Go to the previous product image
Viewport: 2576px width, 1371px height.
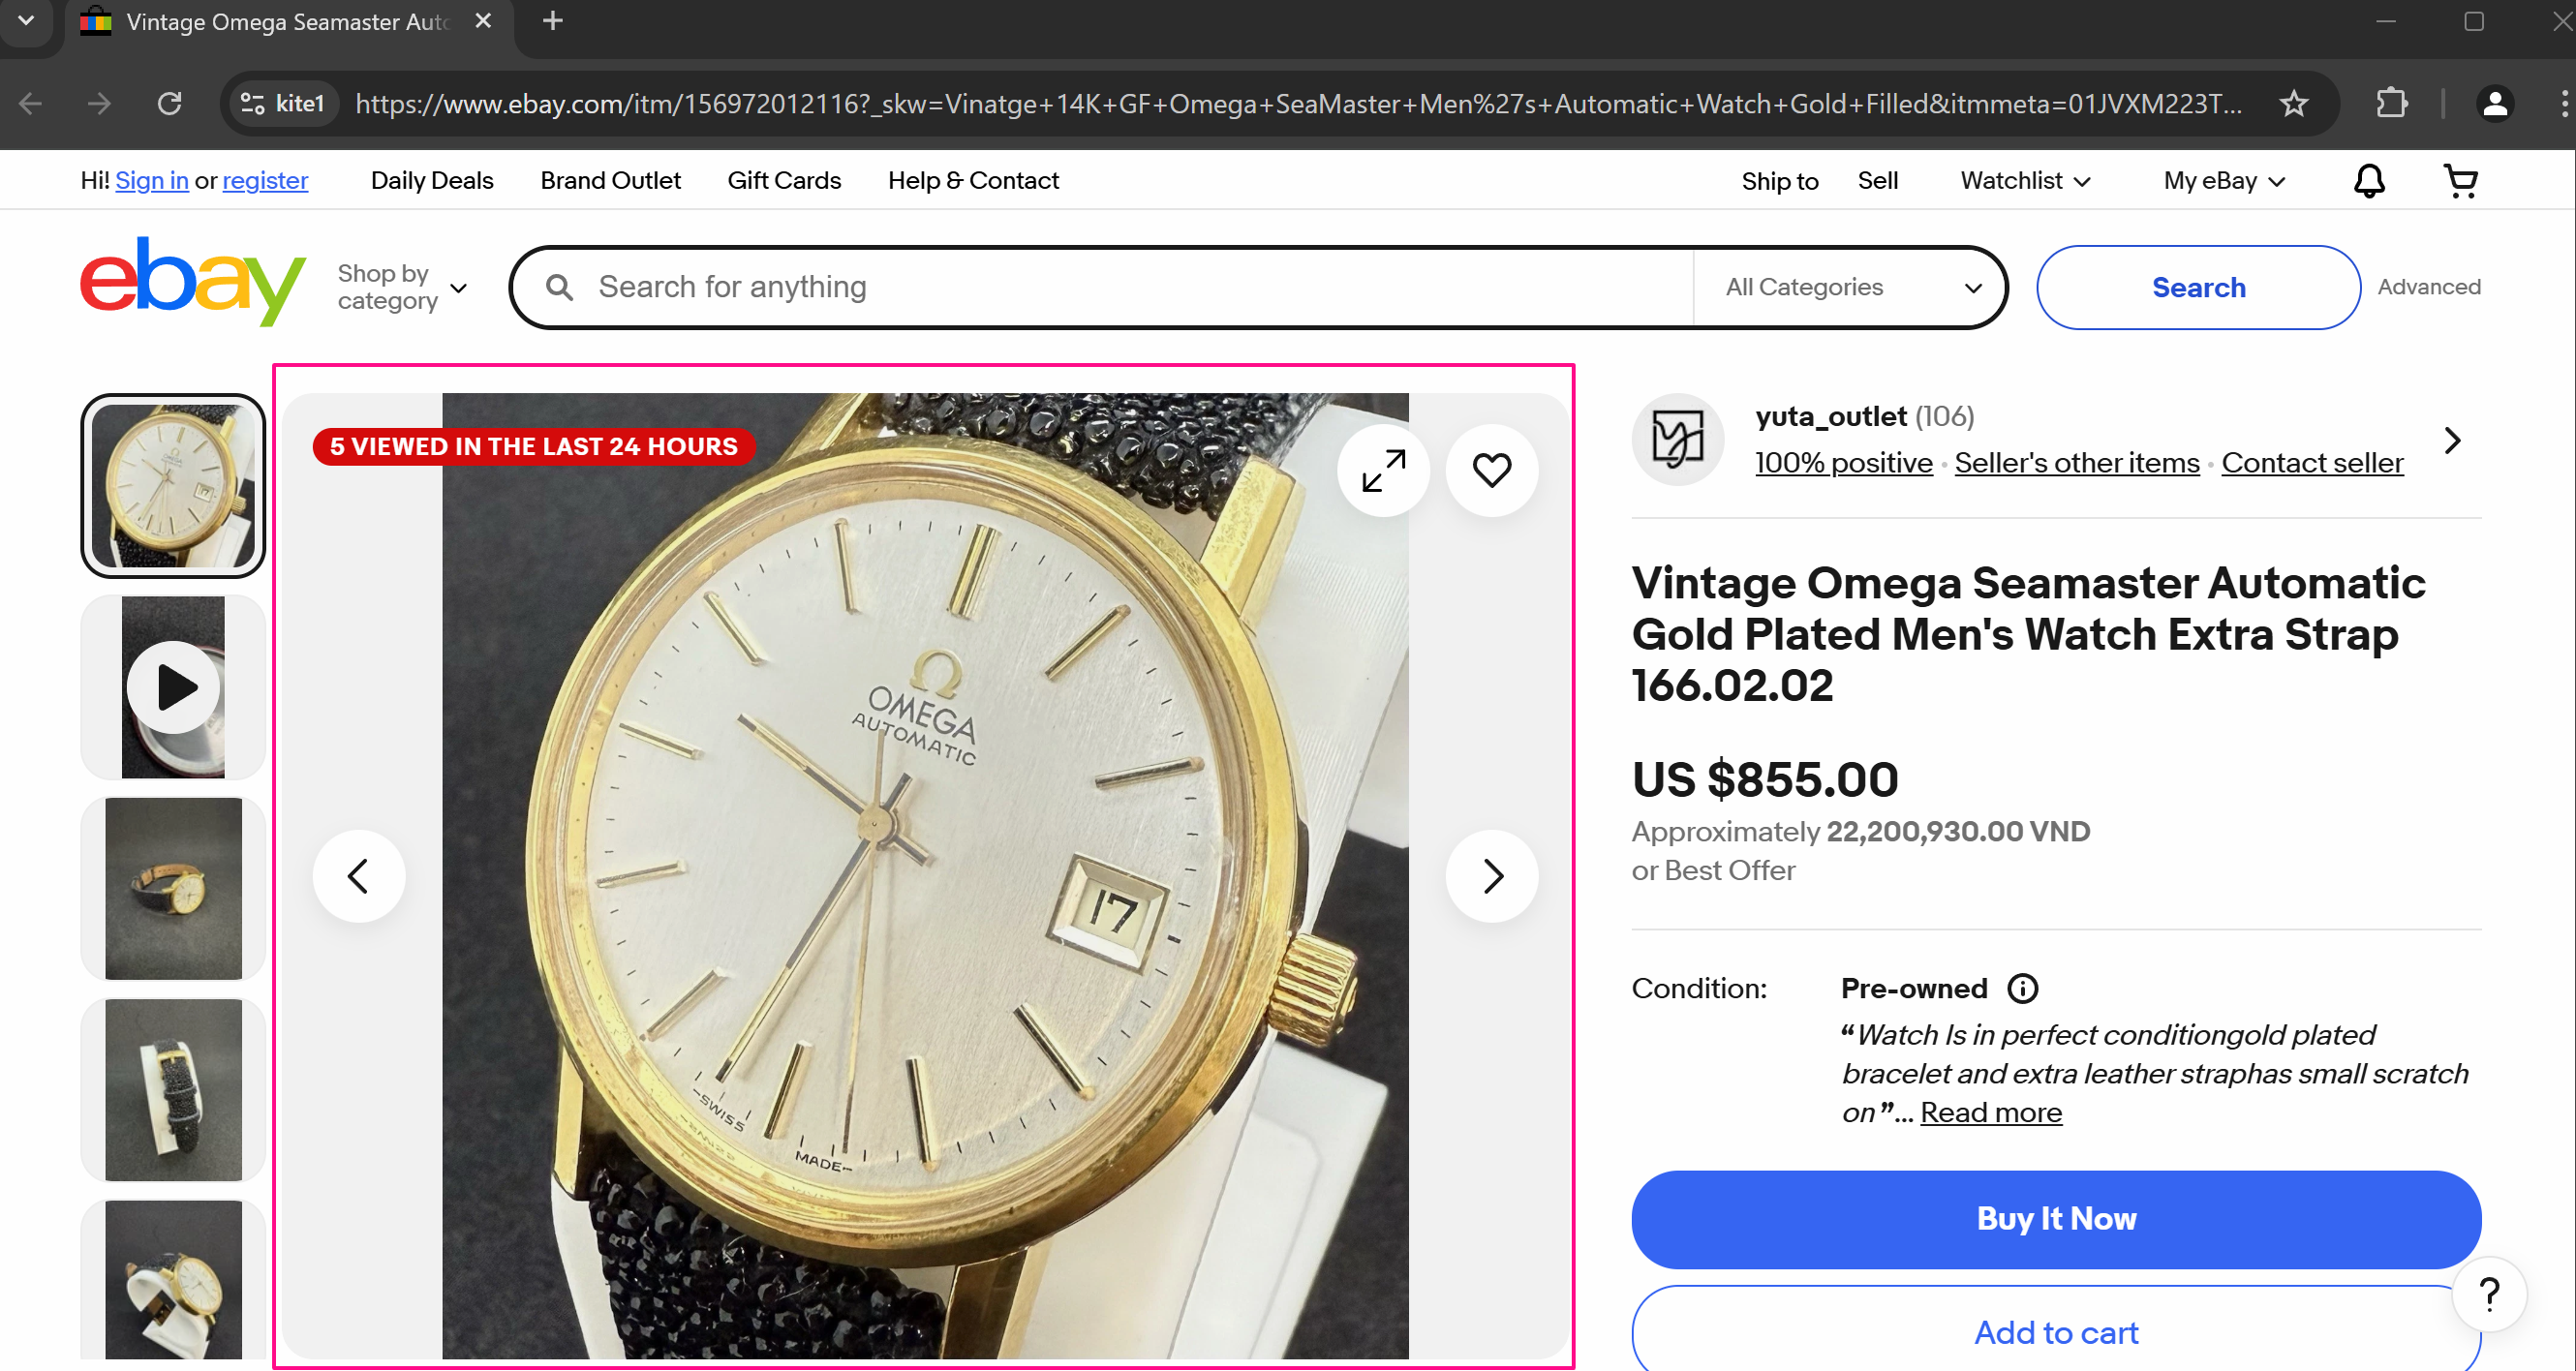[359, 876]
